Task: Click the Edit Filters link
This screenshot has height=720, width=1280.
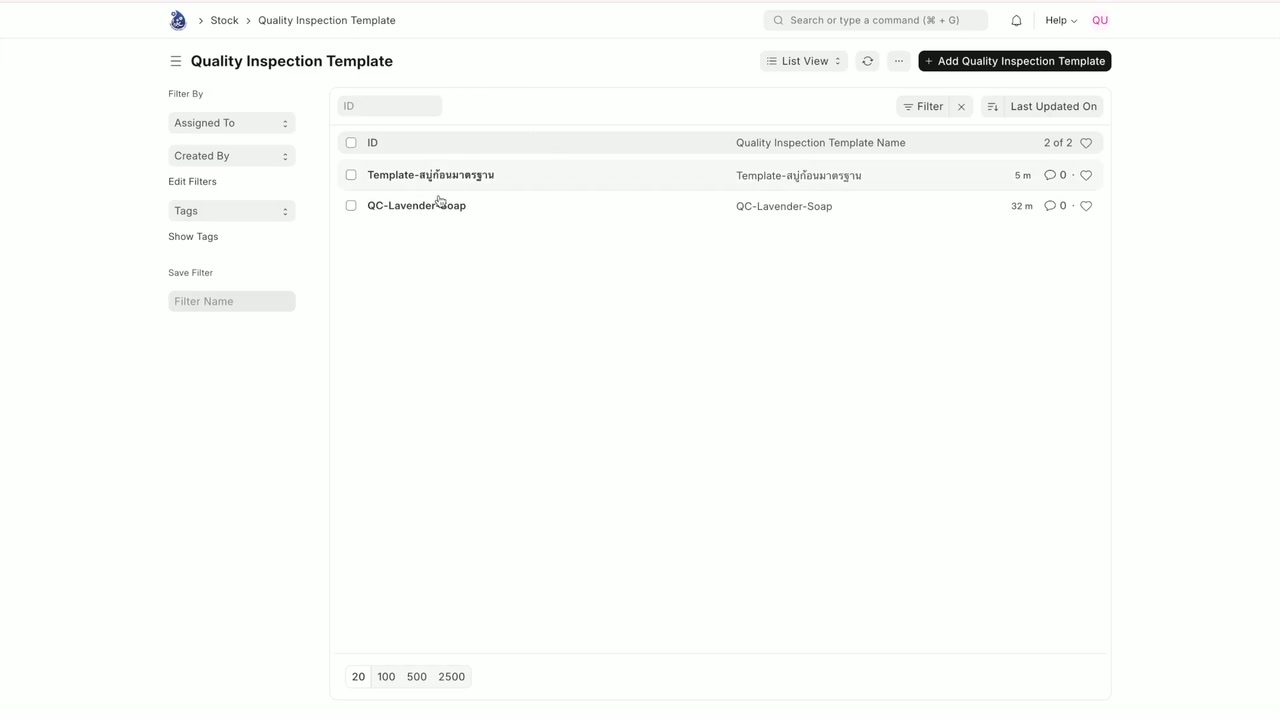Action: 192,182
